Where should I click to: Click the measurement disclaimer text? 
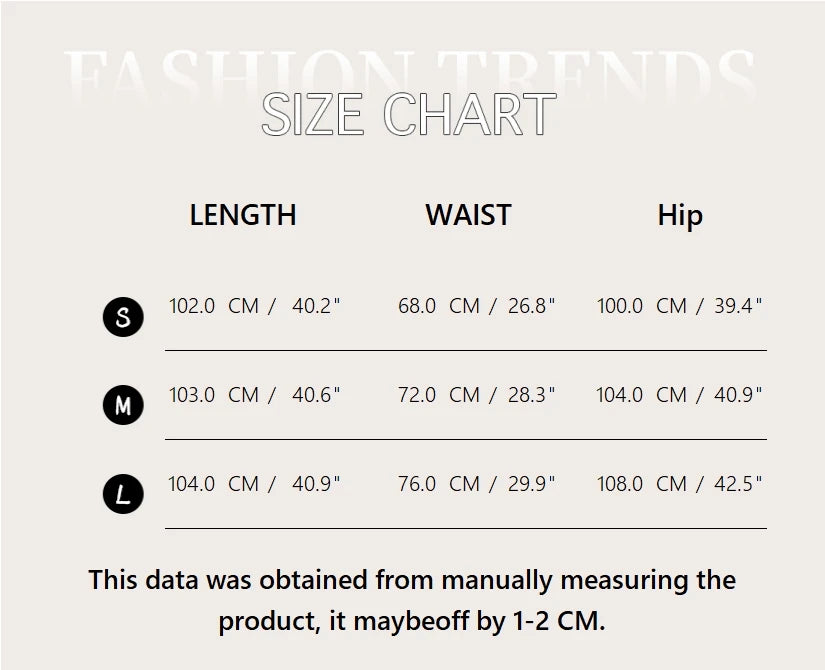(412, 600)
